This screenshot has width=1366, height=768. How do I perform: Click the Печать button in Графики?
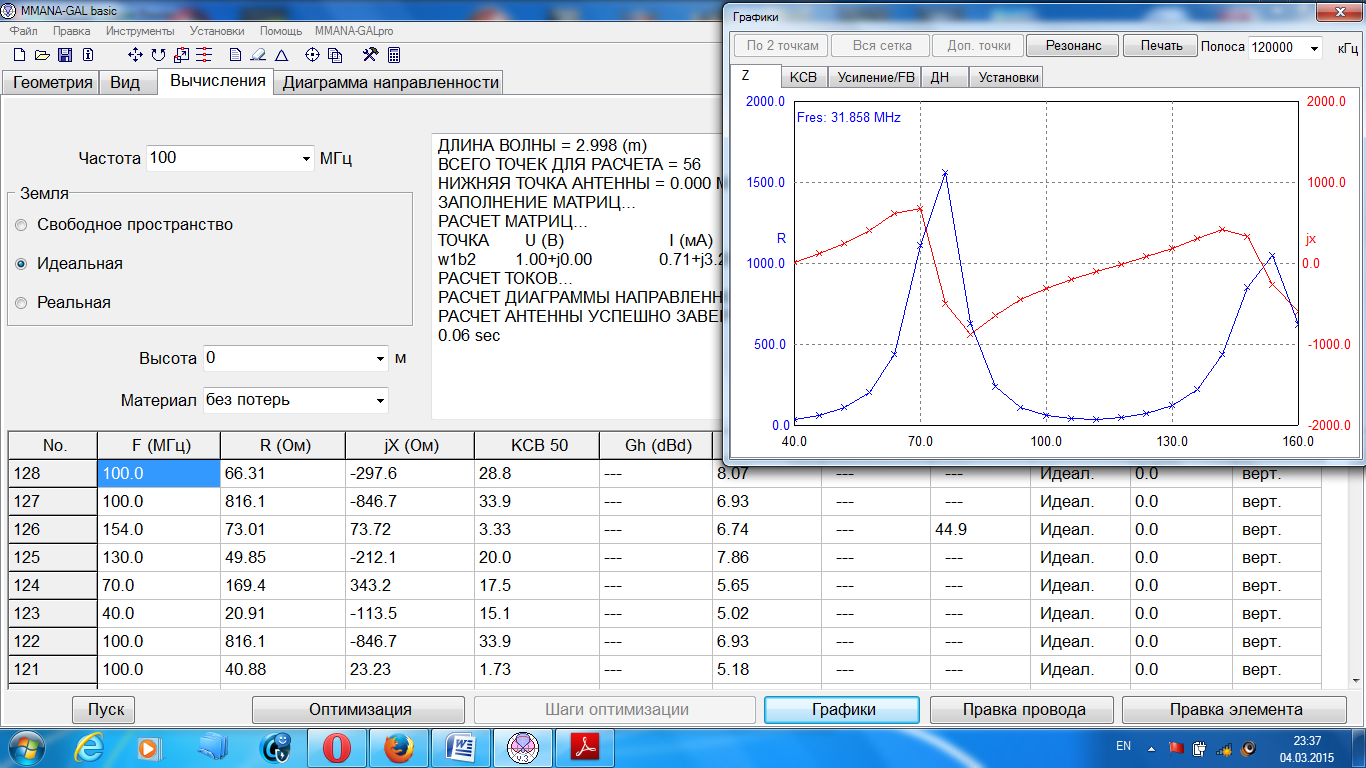click(1161, 46)
